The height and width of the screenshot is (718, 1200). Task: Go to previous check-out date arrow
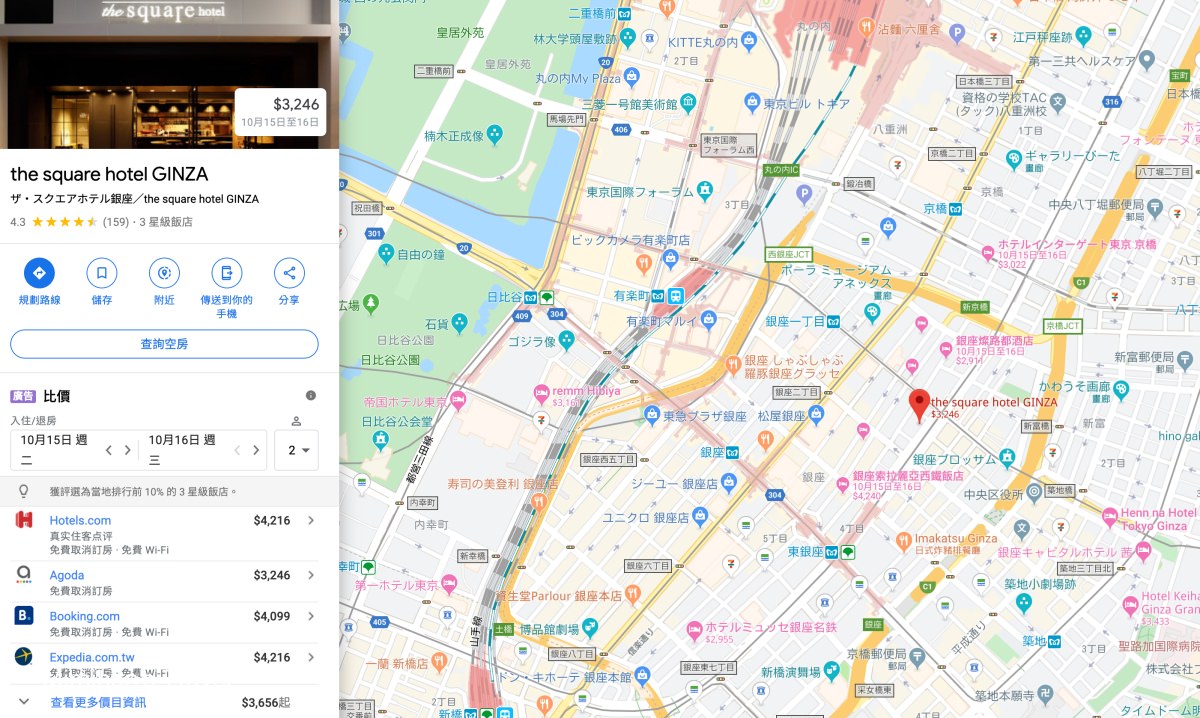tap(238, 450)
